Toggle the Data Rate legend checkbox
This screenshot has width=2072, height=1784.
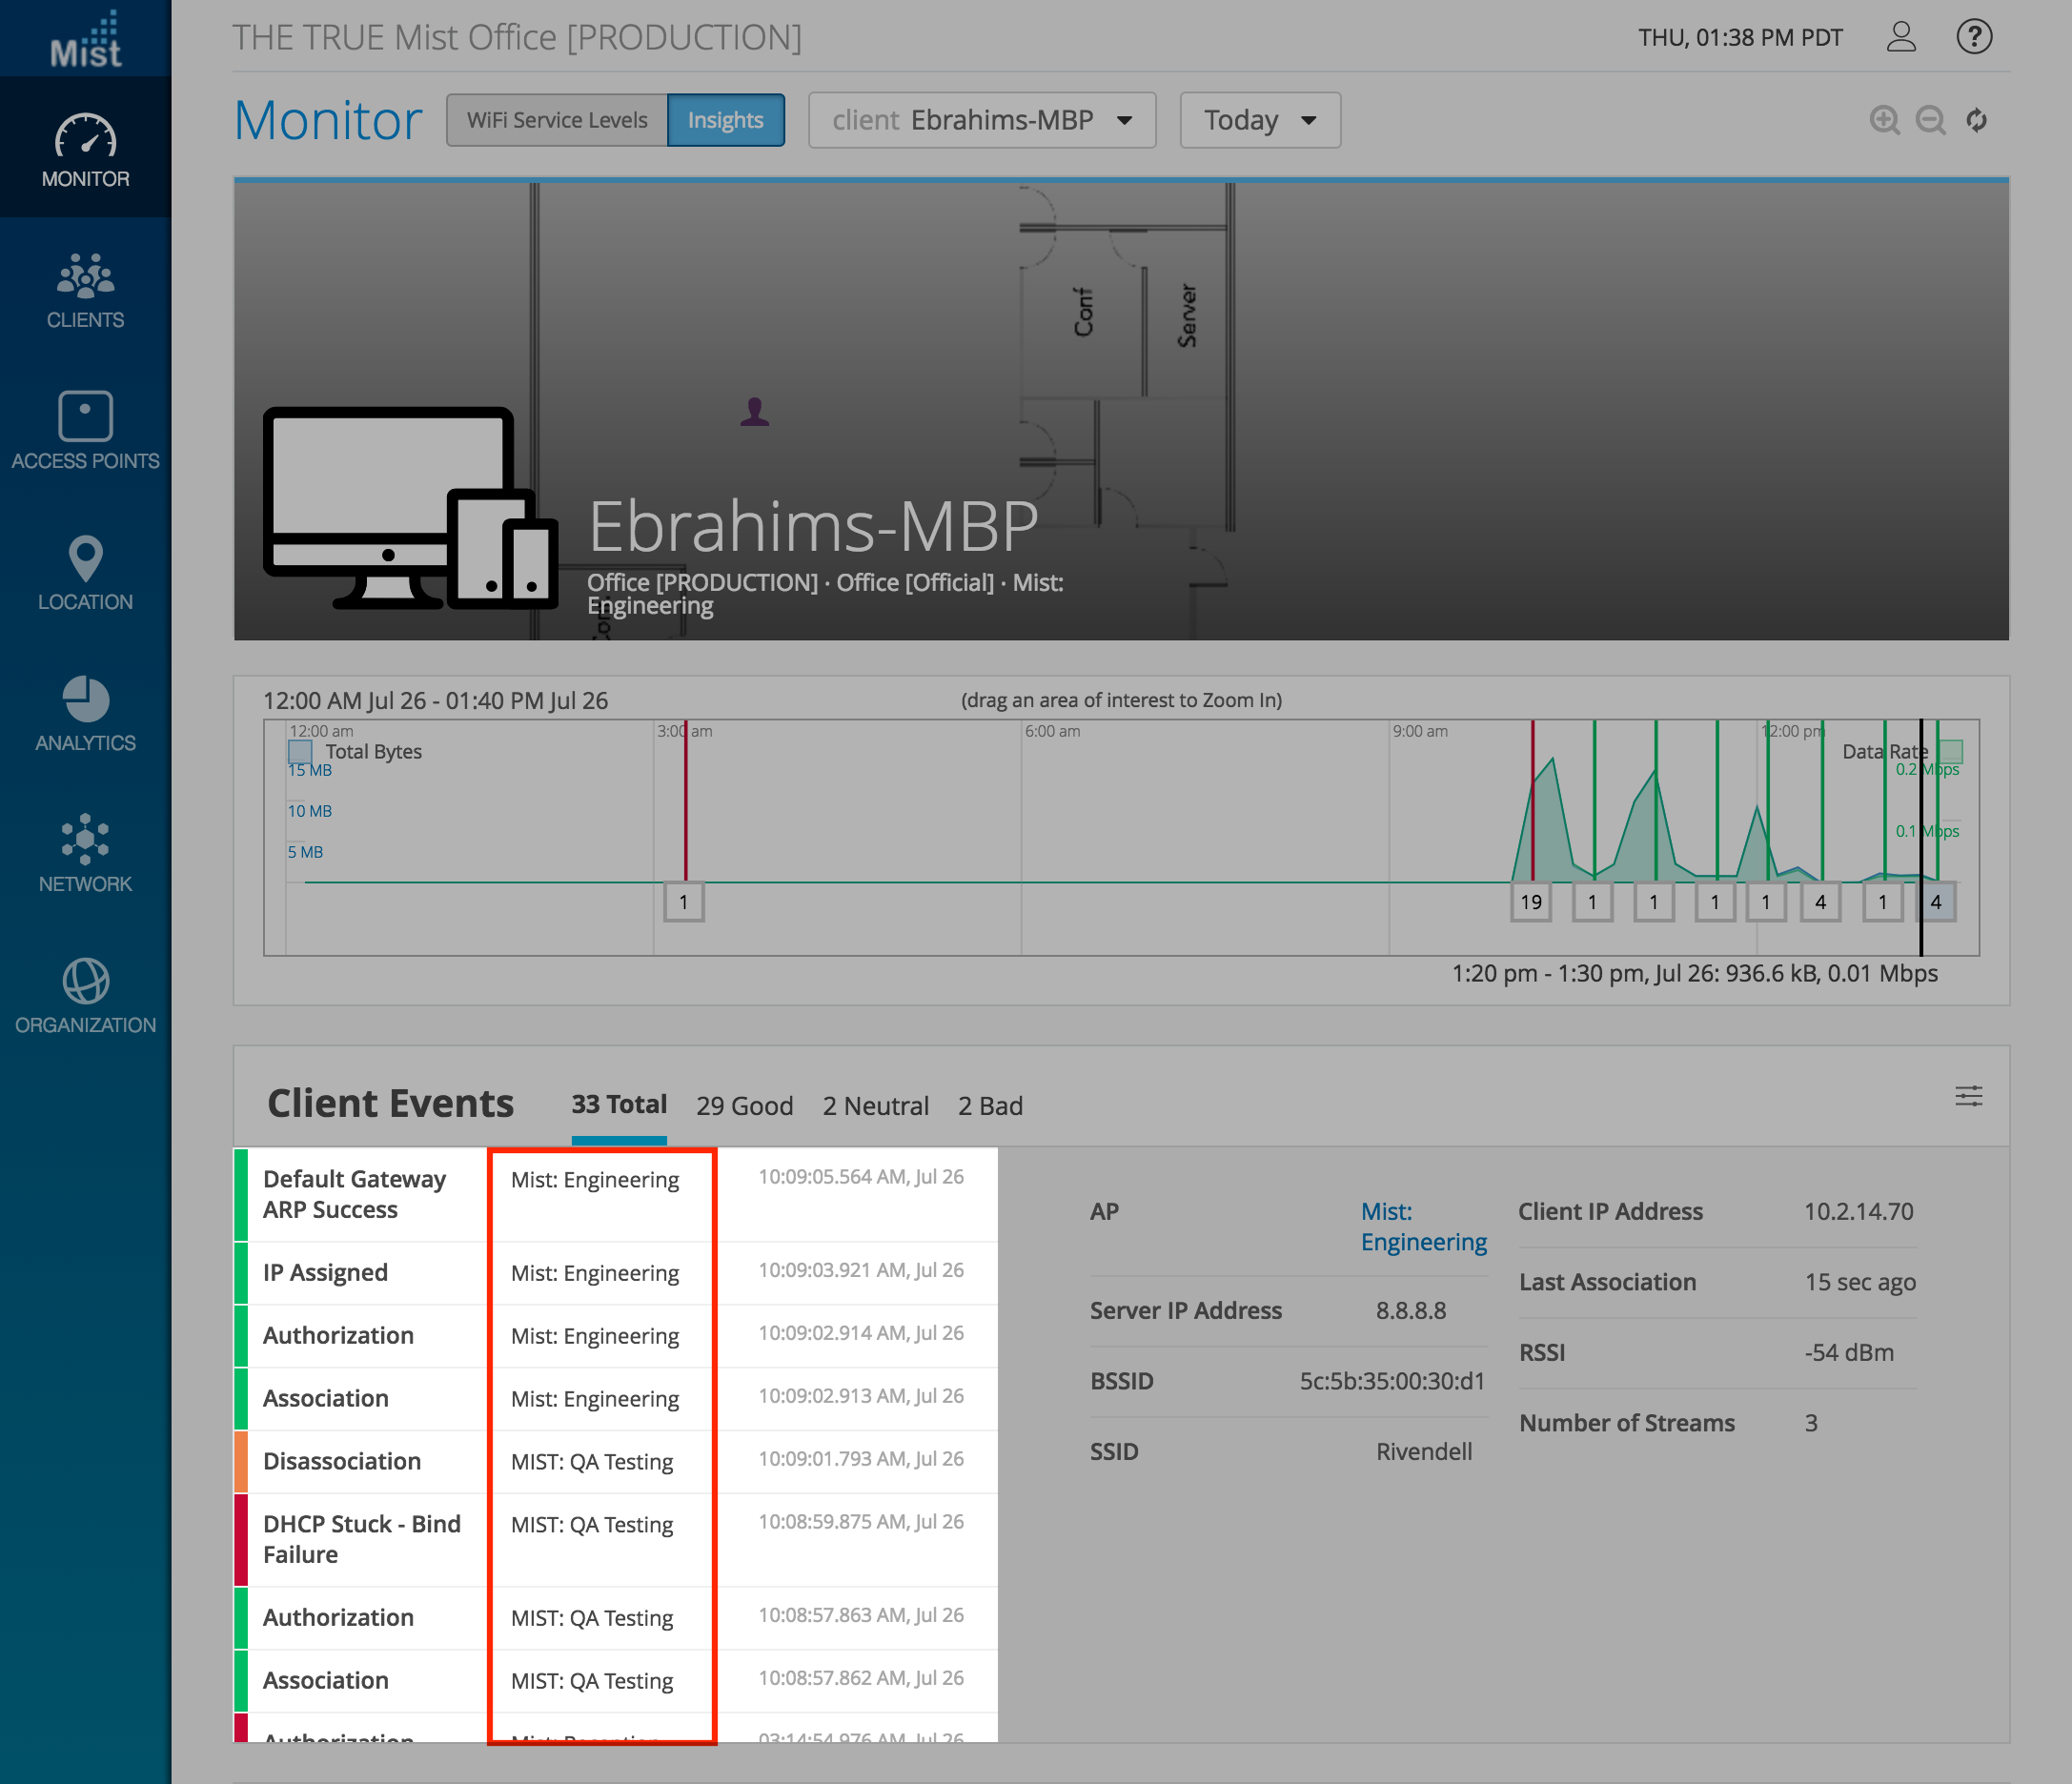[1950, 751]
